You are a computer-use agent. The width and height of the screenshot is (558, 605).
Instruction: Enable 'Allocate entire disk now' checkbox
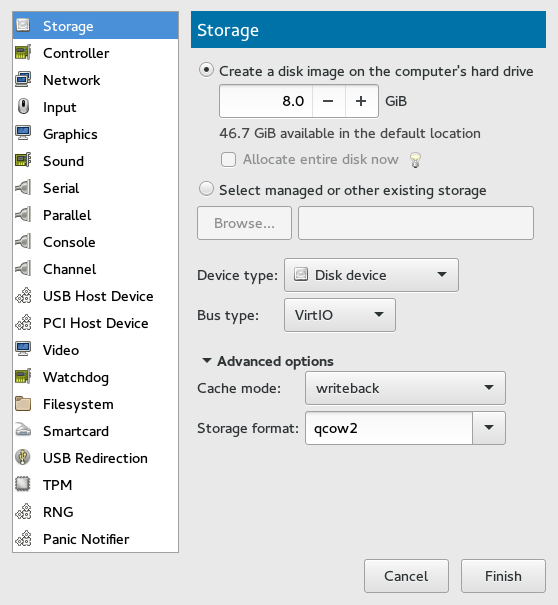tap(228, 159)
